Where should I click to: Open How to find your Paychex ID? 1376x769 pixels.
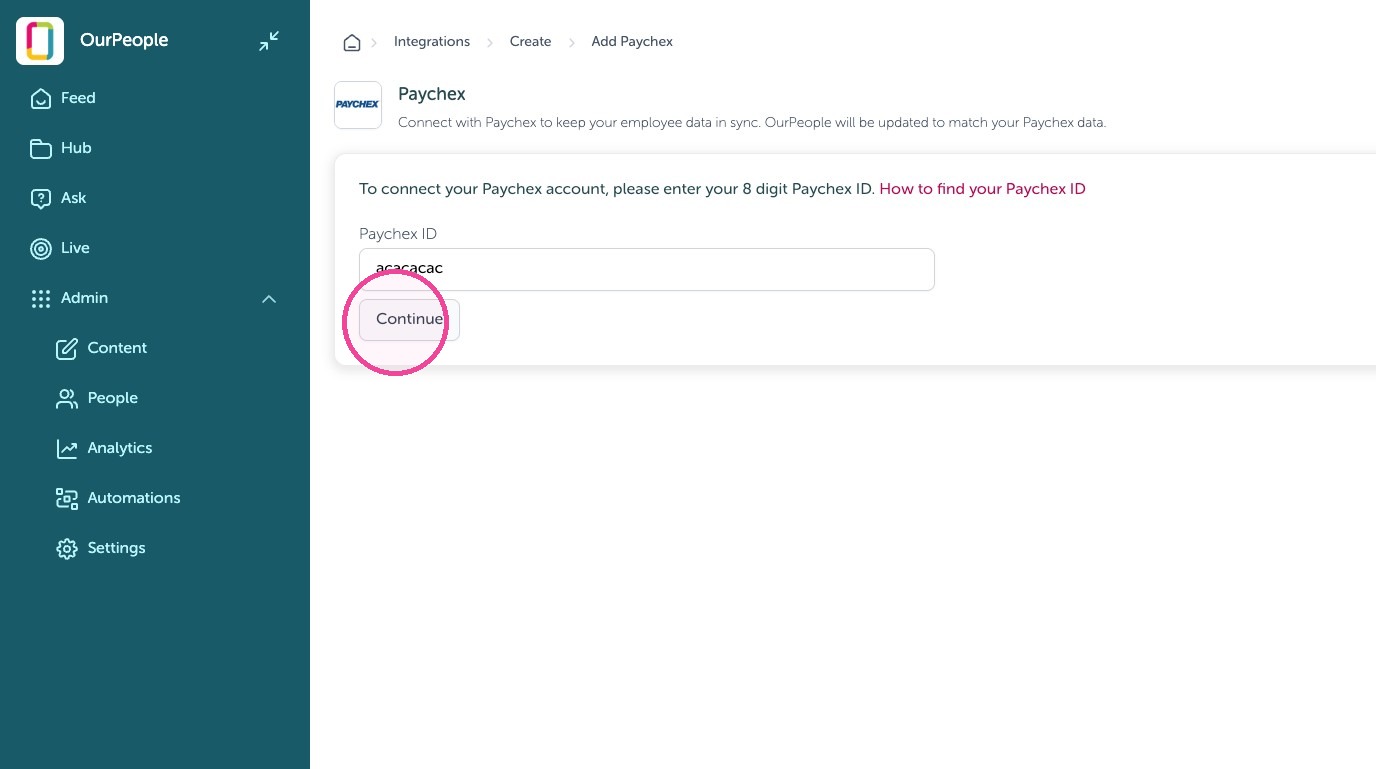[x=982, y=188]
